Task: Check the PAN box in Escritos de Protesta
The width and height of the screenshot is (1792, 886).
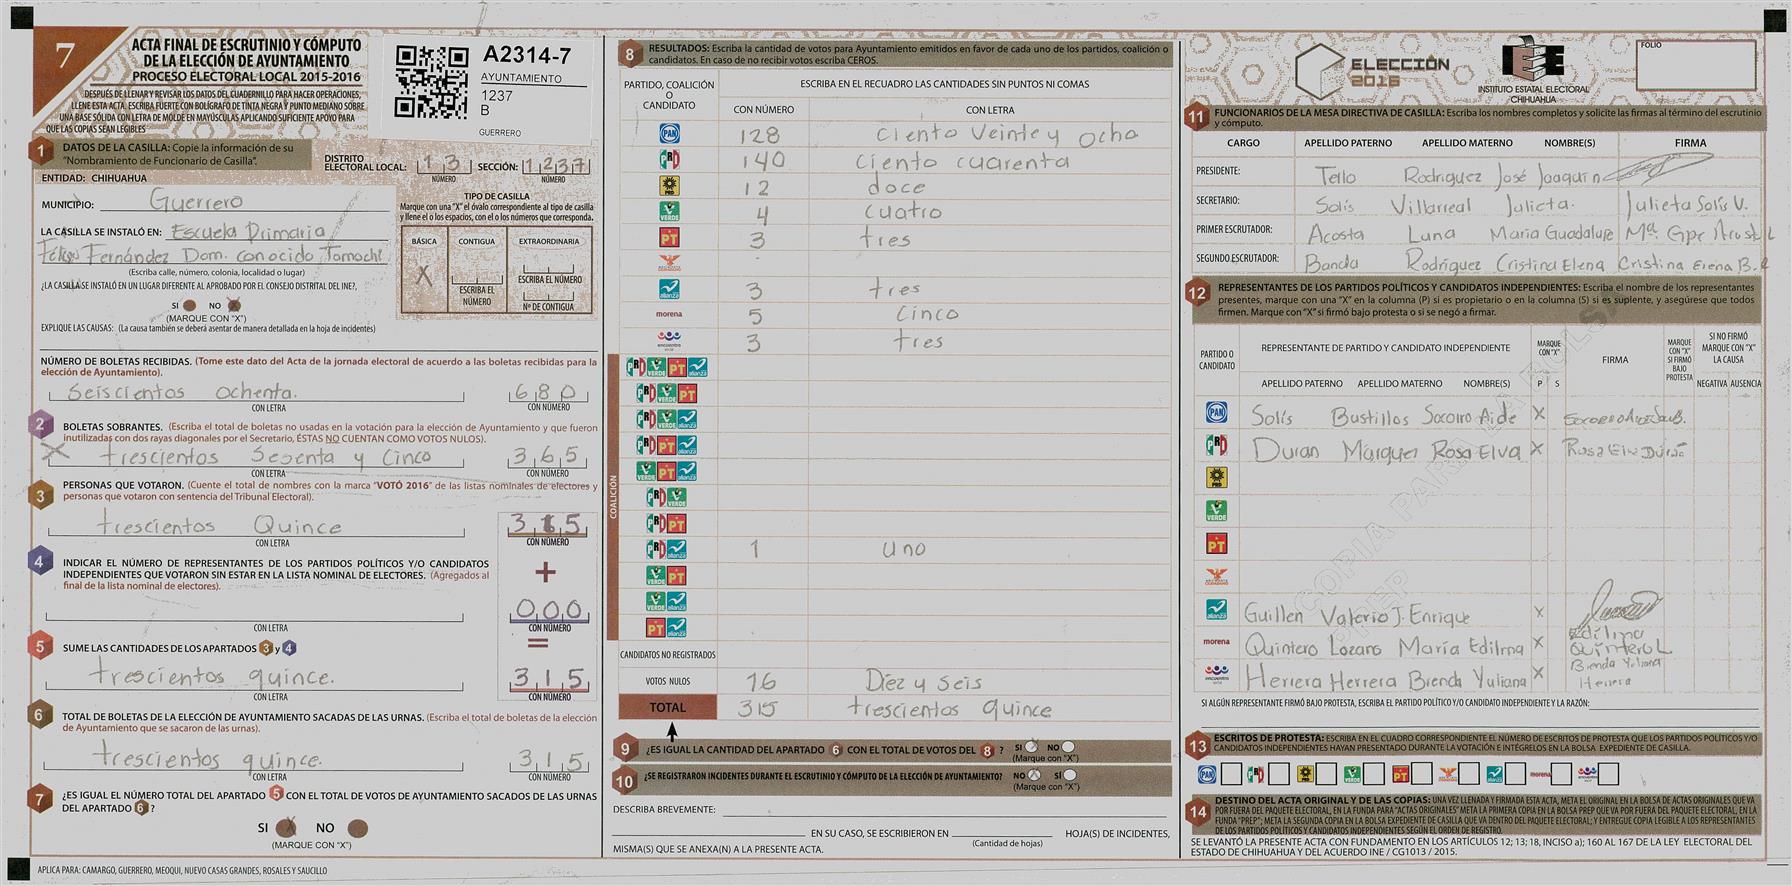Action: click(1231, 774)
